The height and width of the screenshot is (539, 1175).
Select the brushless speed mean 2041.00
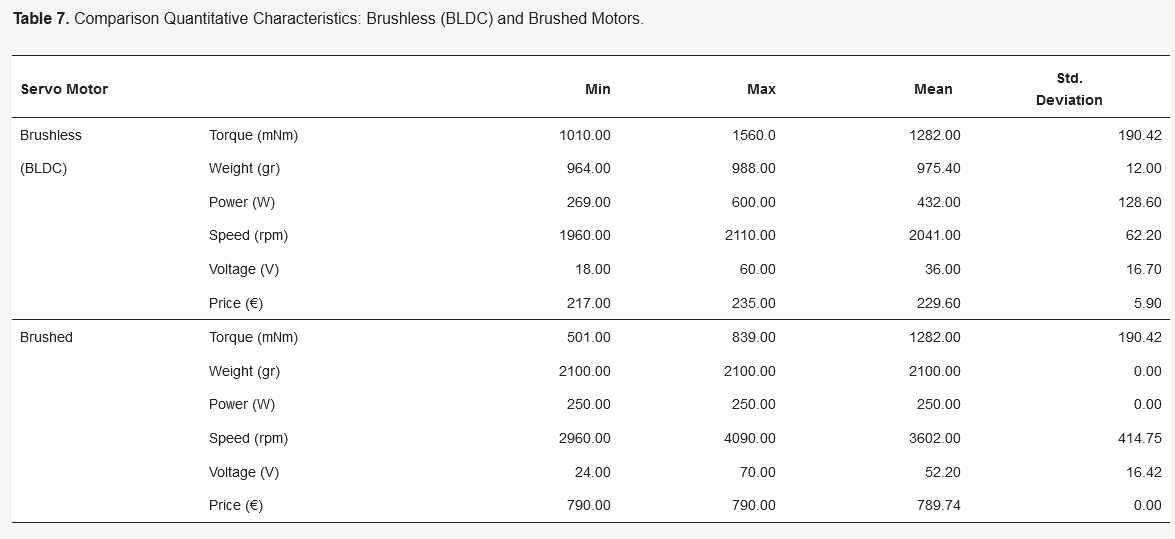pos(934,235)
